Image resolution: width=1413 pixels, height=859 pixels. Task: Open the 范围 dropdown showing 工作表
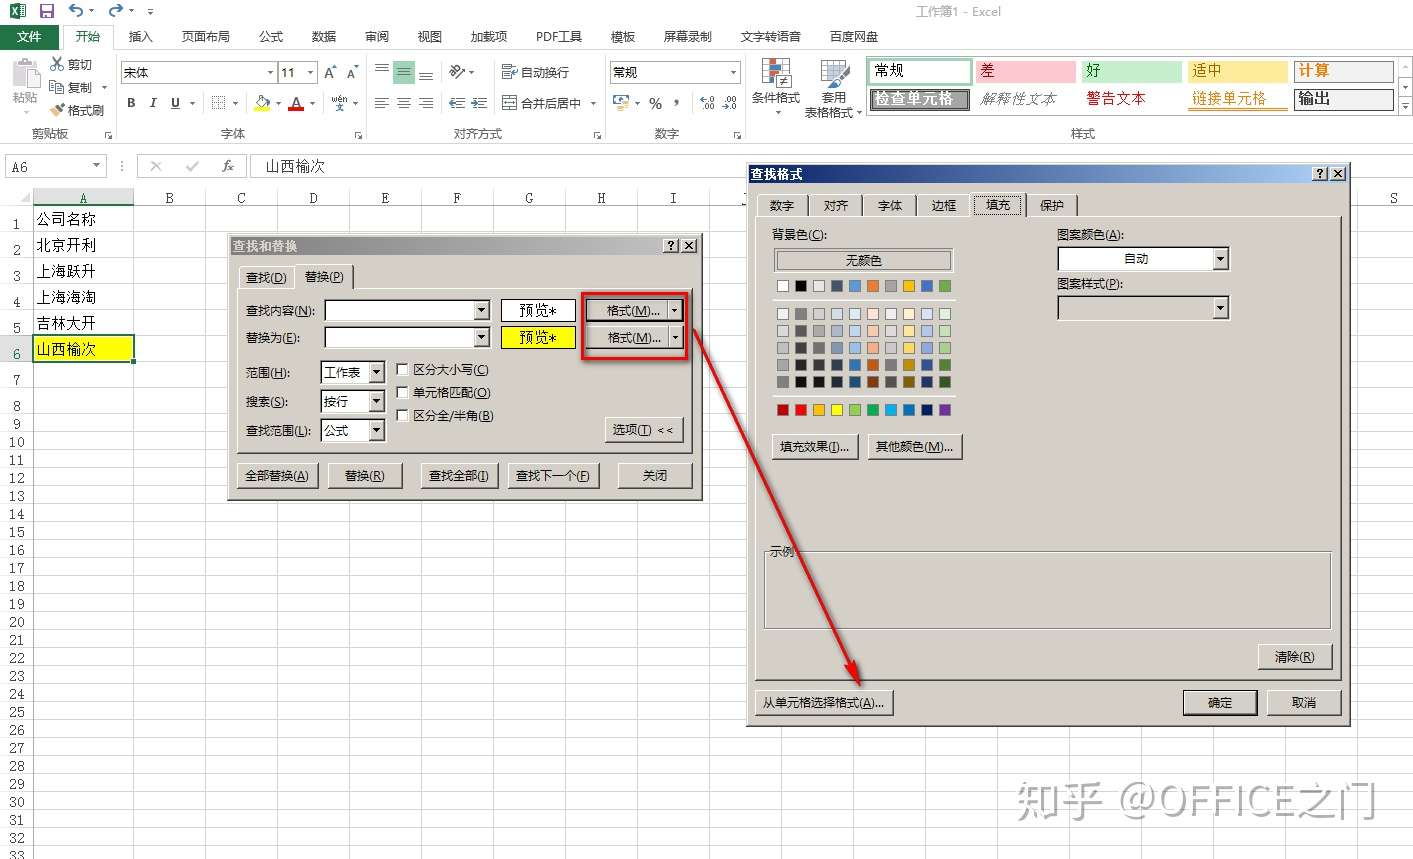[x=376, y=372]
